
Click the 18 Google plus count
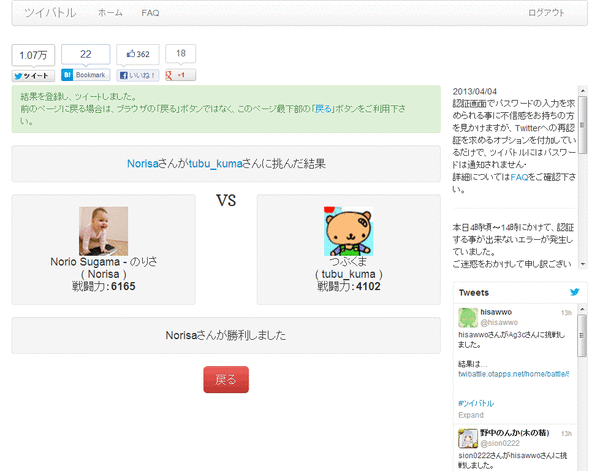[181, 54]
